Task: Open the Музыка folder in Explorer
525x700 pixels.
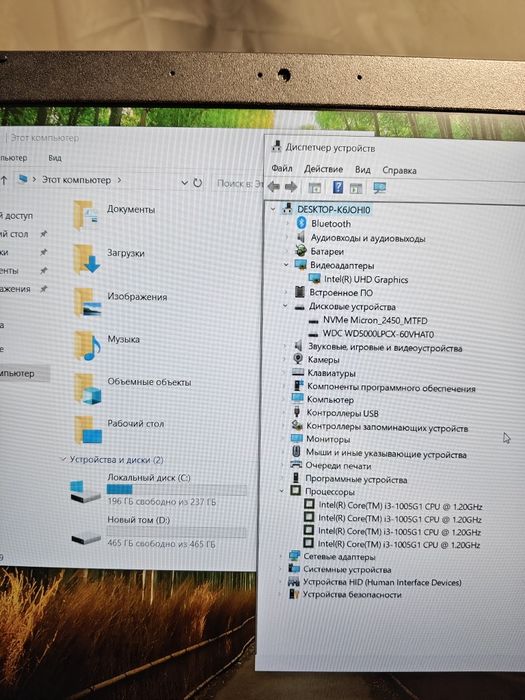Action: [x=123, y=339]
